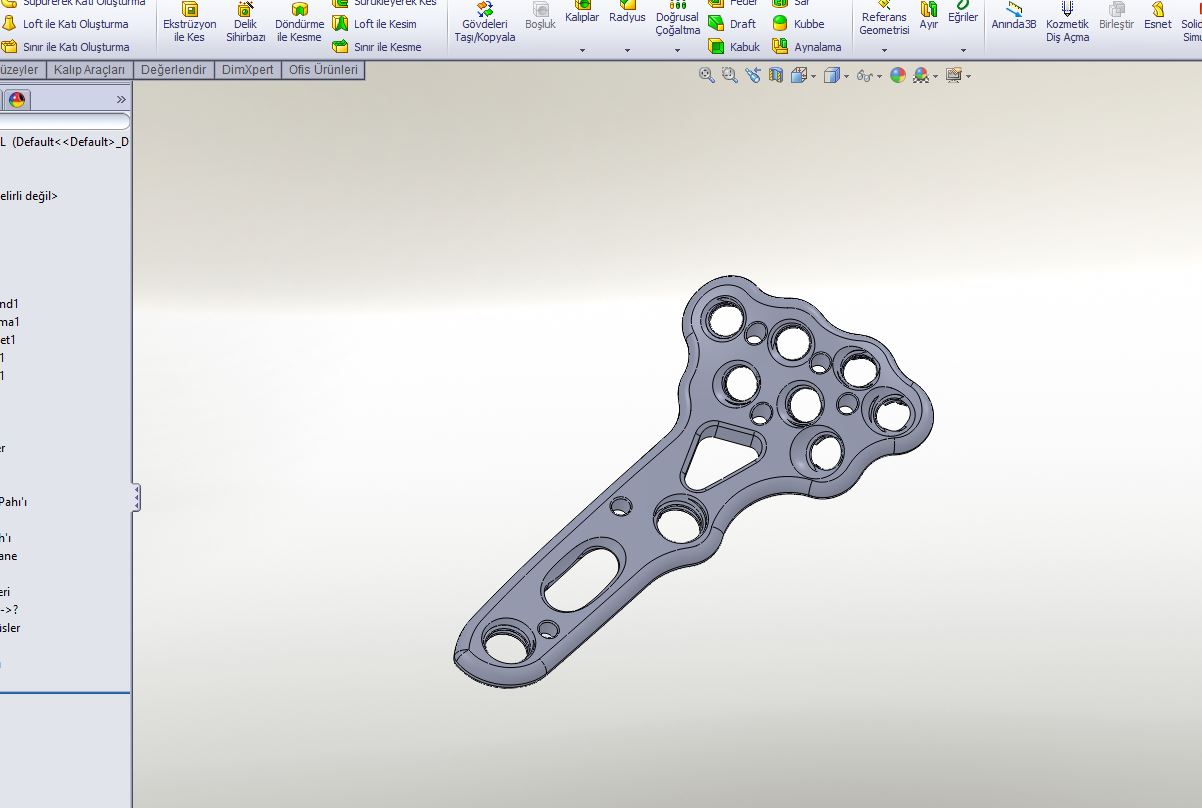Apply the Kabuk shell tool
This screenshot has width=1202, height=808.
click(734, 47)
